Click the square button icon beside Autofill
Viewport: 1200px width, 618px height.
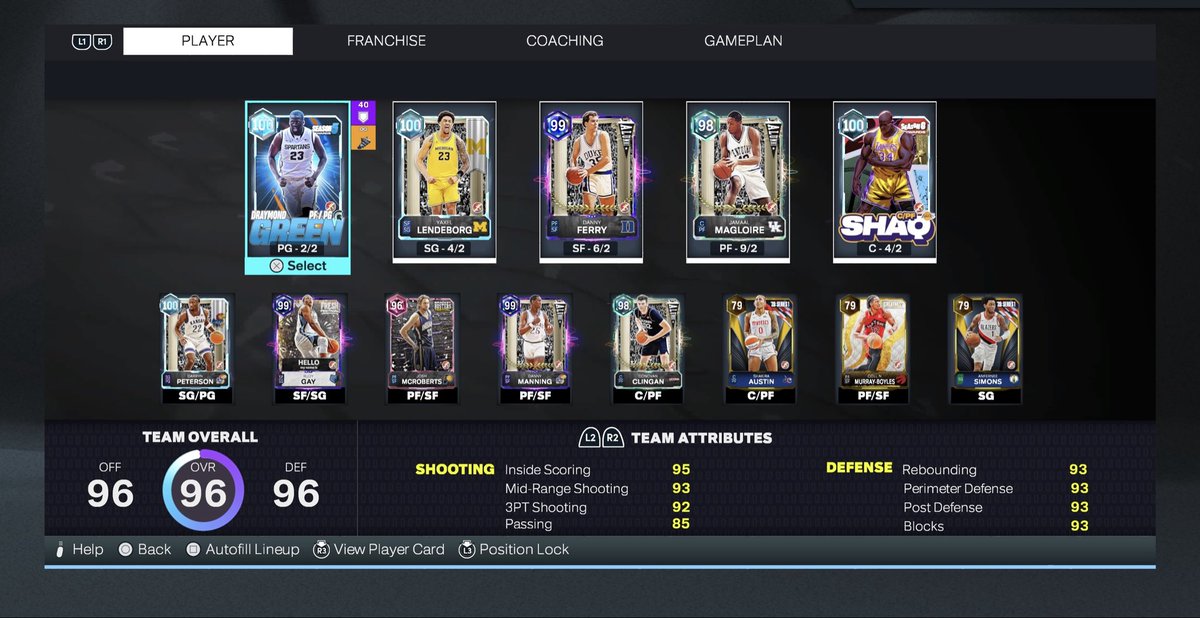tap(194, 549)
